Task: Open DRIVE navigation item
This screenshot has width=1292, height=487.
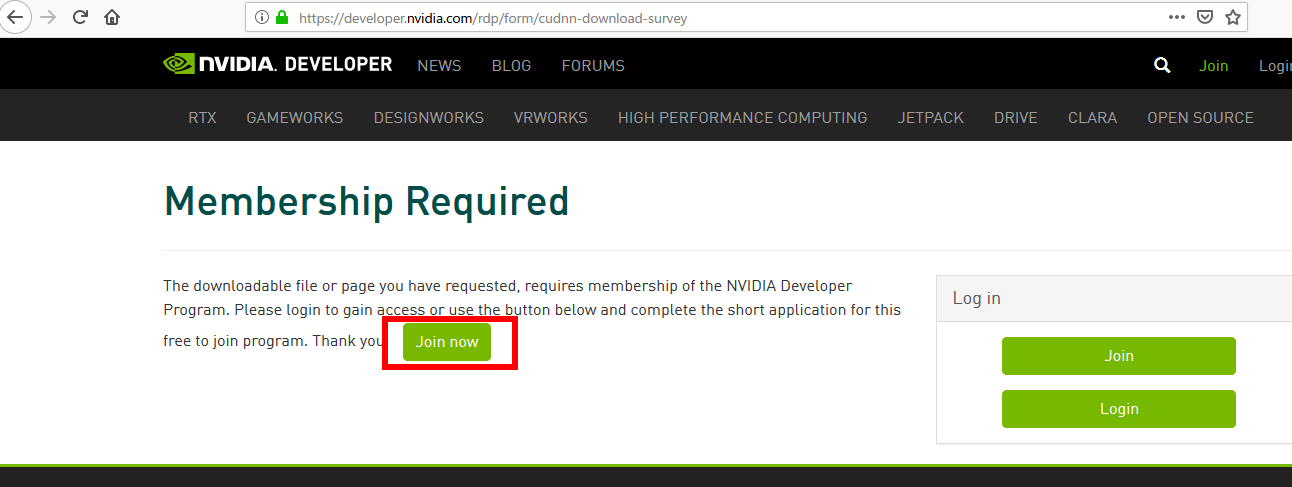Action: [1016, 117]
